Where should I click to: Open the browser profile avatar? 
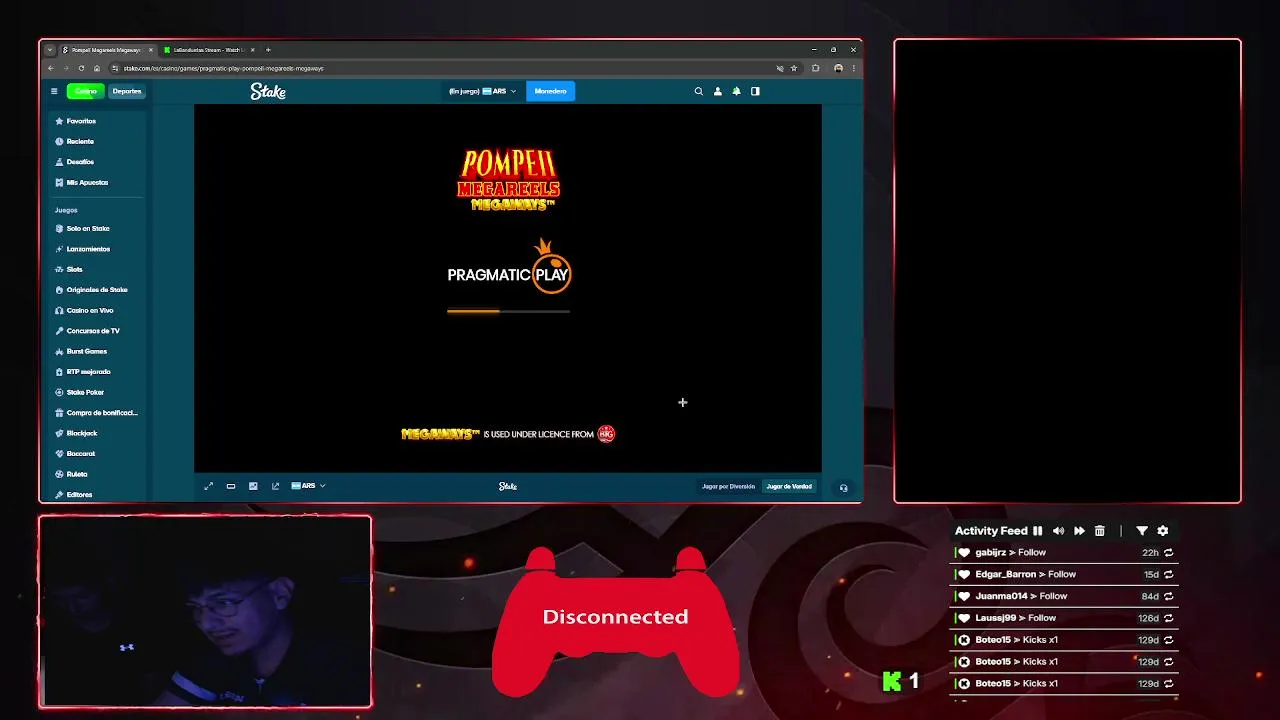point(838,68)
